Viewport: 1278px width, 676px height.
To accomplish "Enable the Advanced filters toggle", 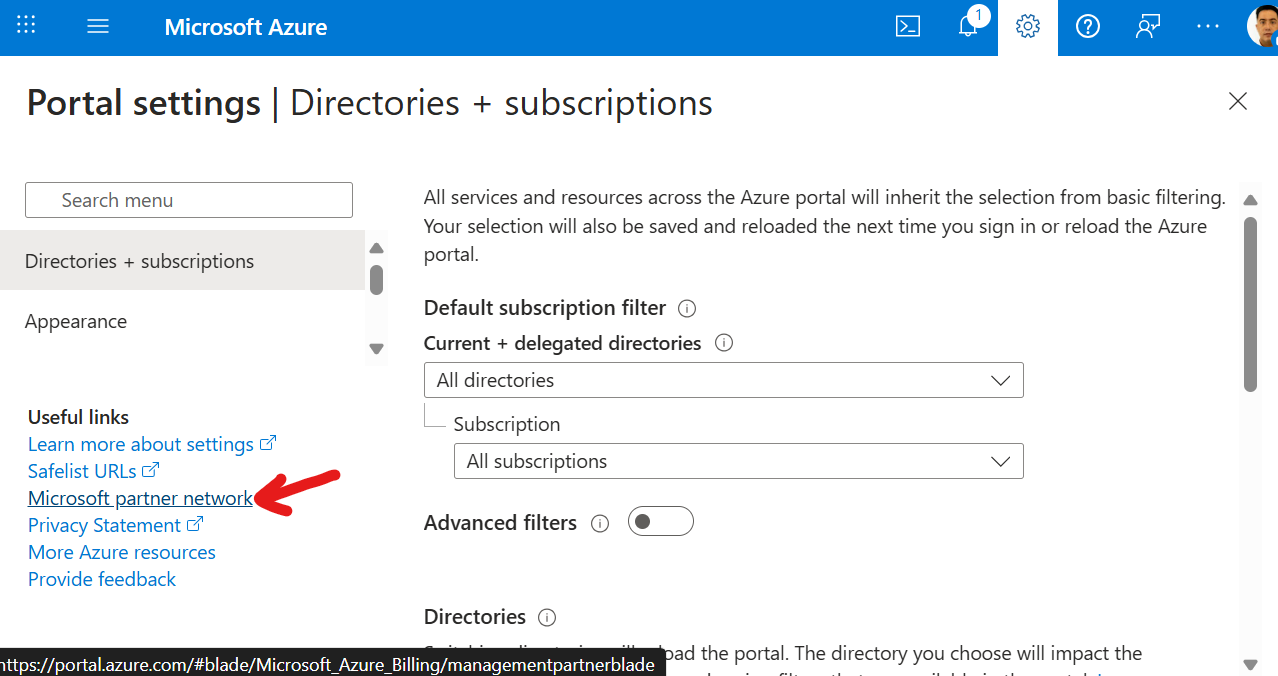I will click(x=660, y=521).
